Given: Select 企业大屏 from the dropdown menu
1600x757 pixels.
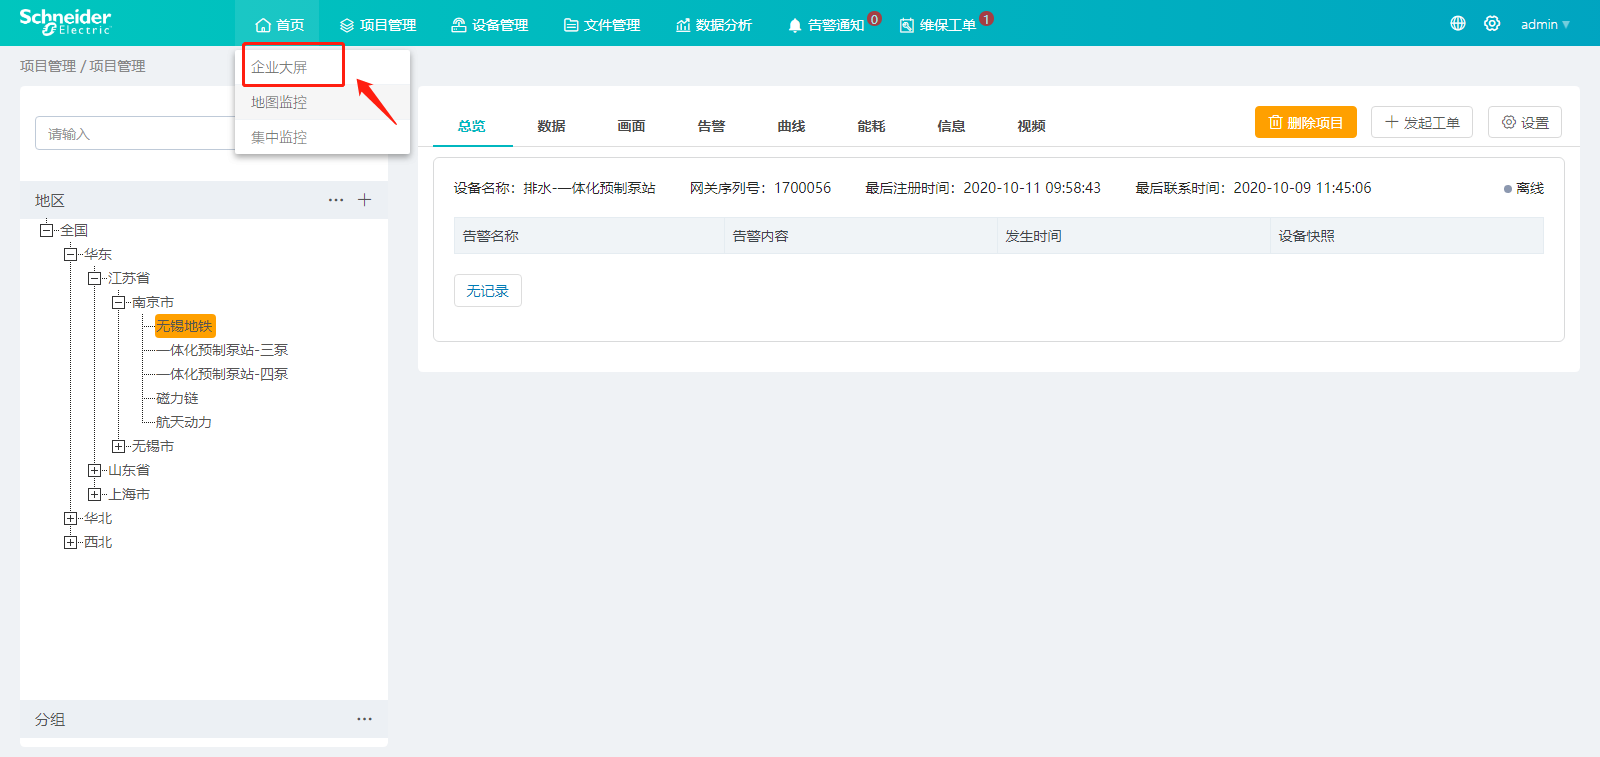Looking at the screenshot, I should click(x=322, y=67).
